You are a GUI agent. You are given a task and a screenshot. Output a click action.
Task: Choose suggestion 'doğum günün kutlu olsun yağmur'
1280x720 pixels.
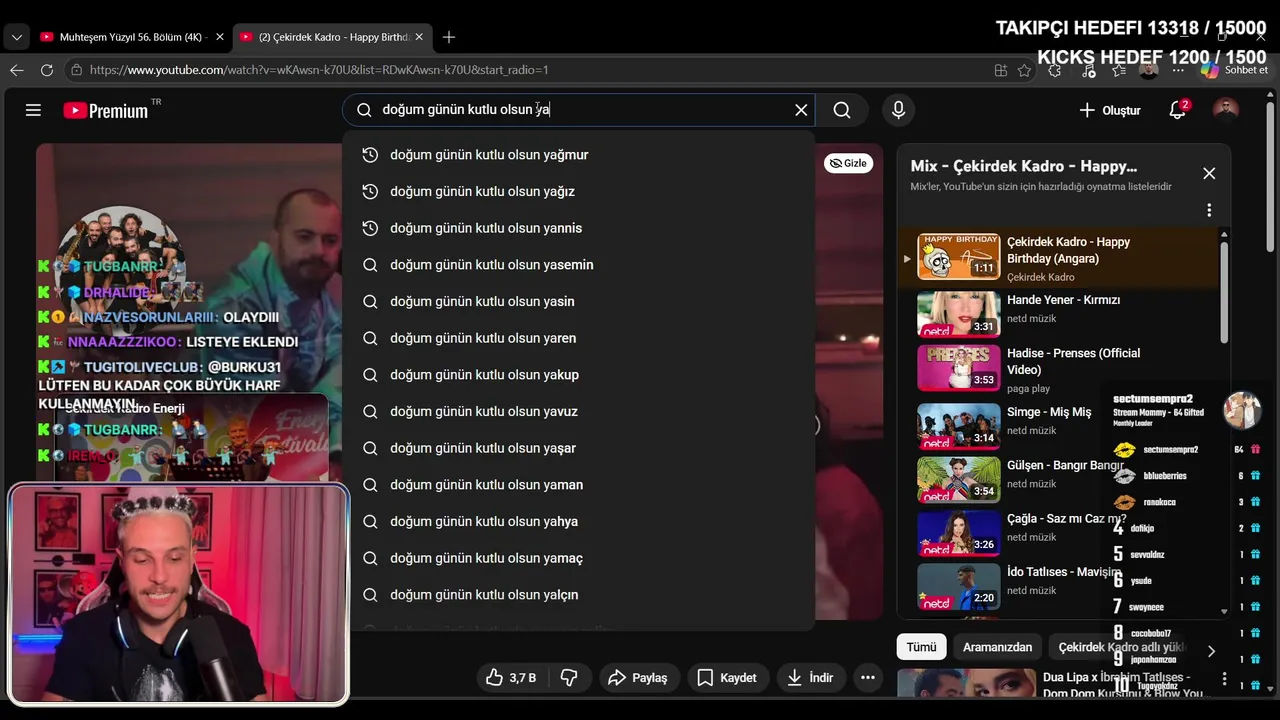[579, 155]
